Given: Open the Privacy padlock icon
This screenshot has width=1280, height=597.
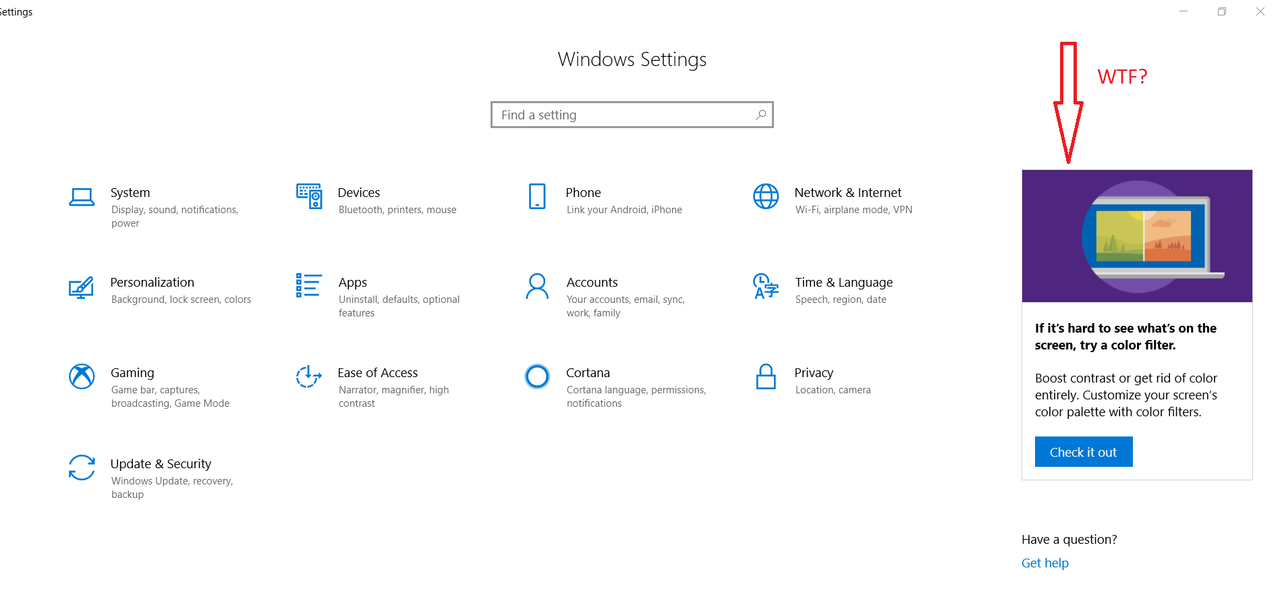Looking at the screenshot, I should coord(766,376).
